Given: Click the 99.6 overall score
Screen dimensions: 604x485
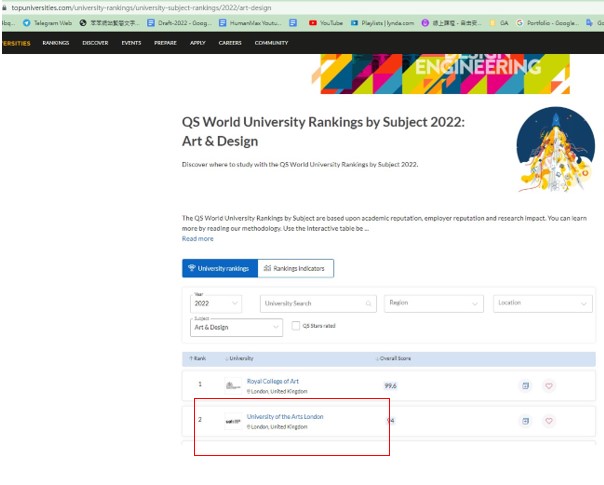Looking at the screenshot, I should click(x=390, y=386).
